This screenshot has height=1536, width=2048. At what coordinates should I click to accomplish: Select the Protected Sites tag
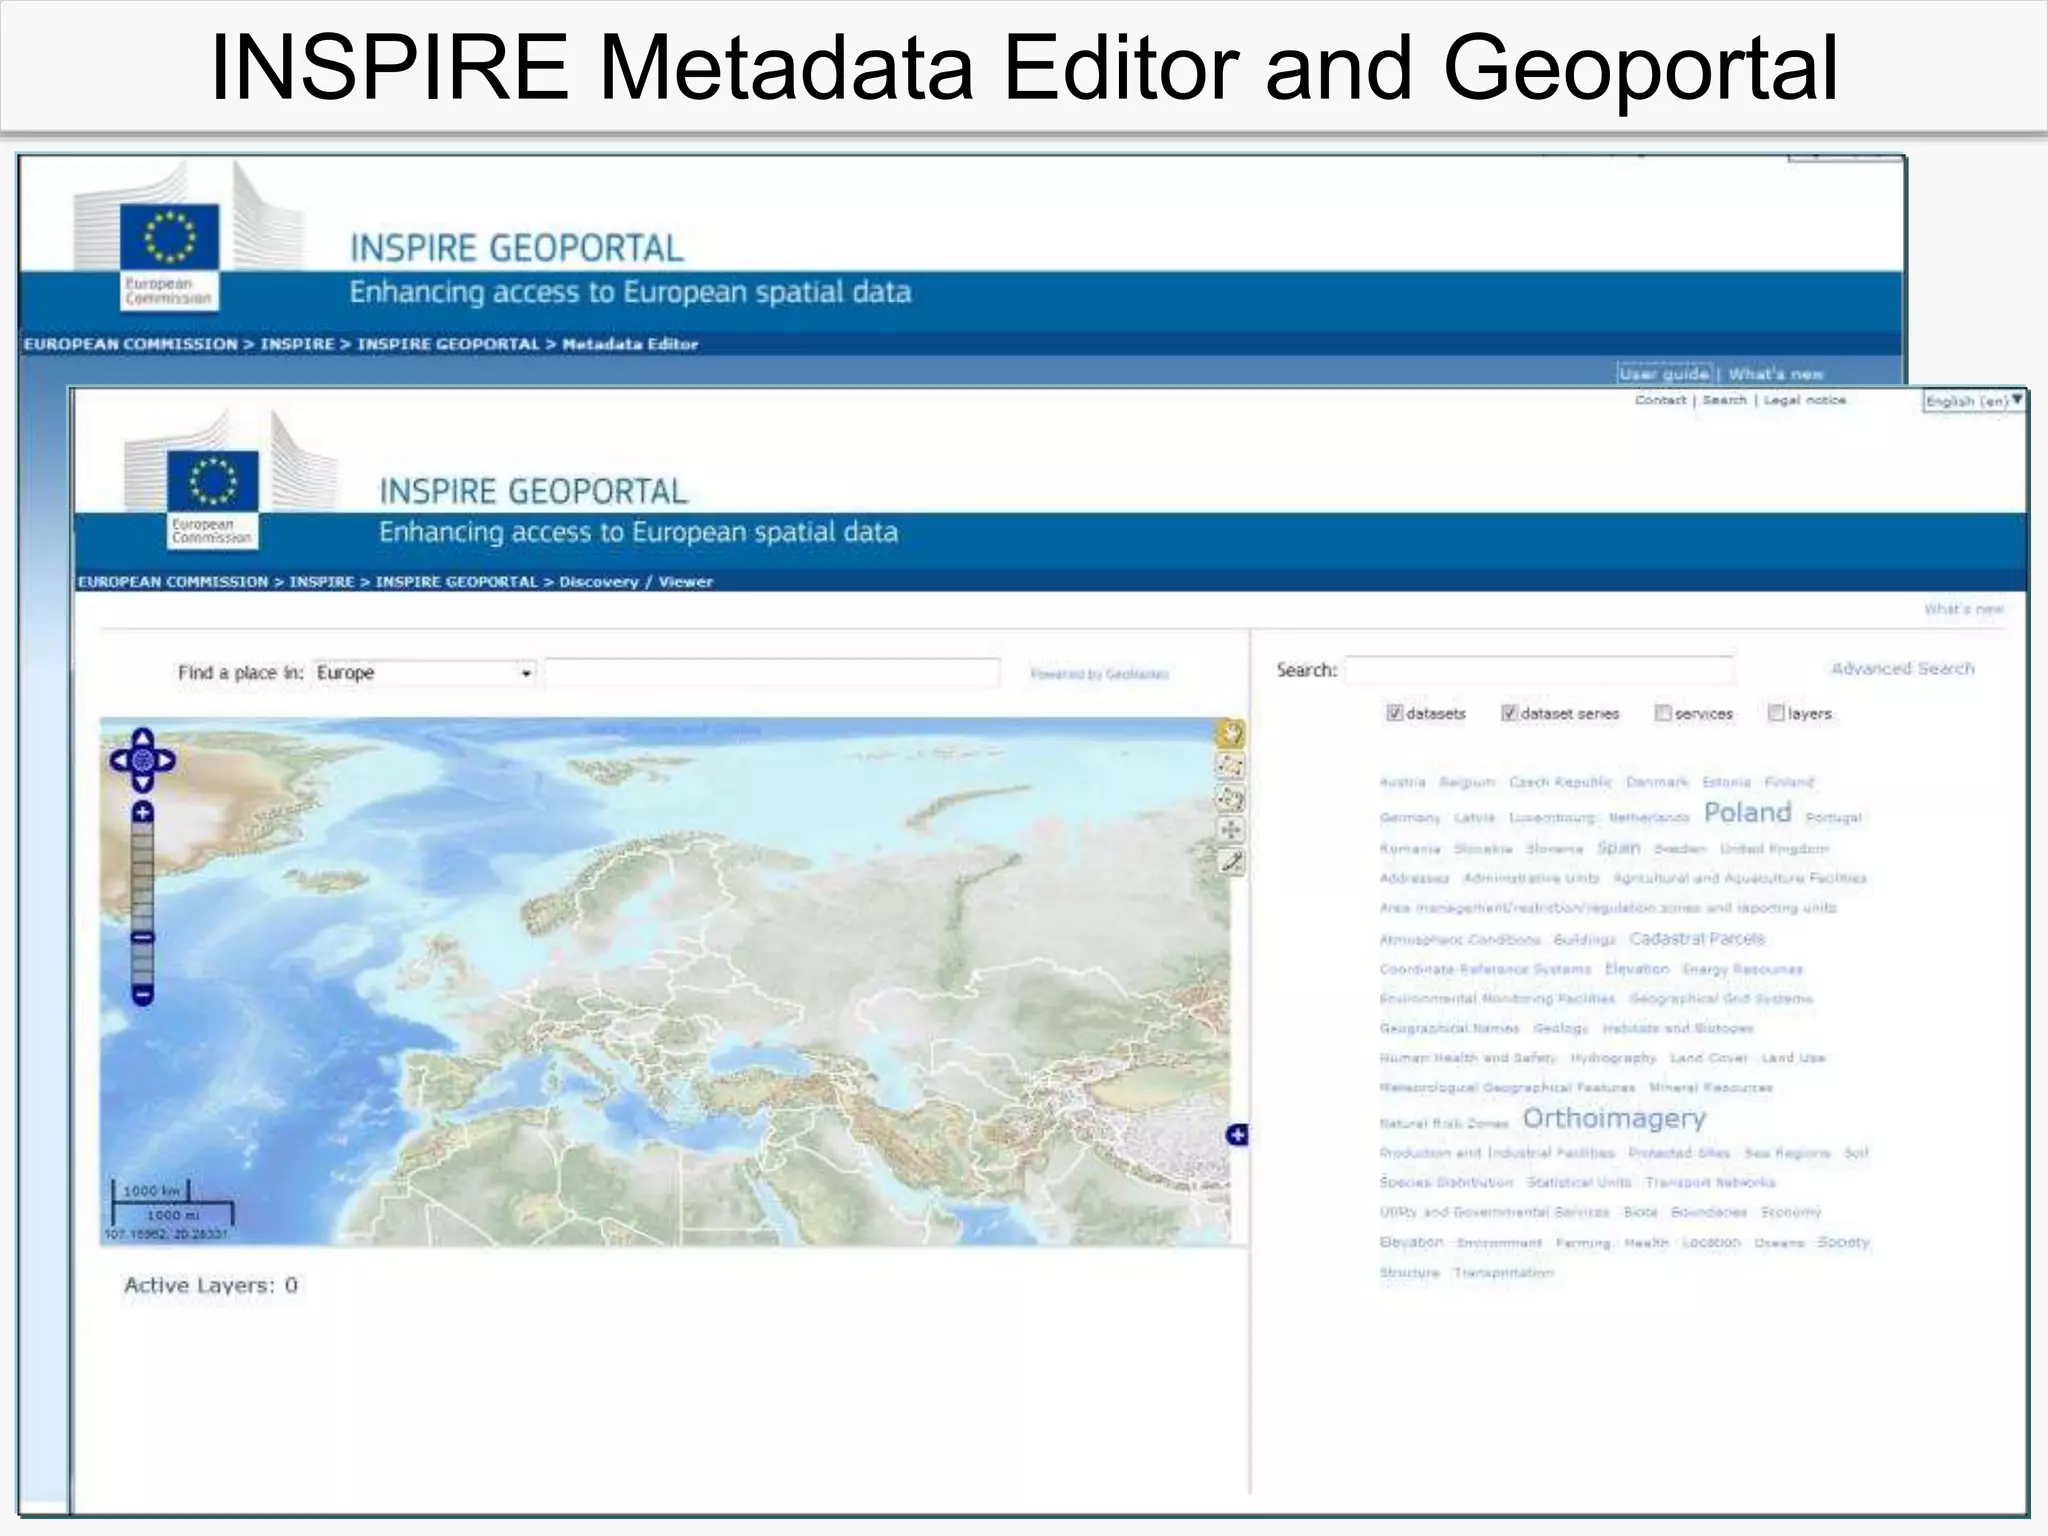pos(1679,1153)
